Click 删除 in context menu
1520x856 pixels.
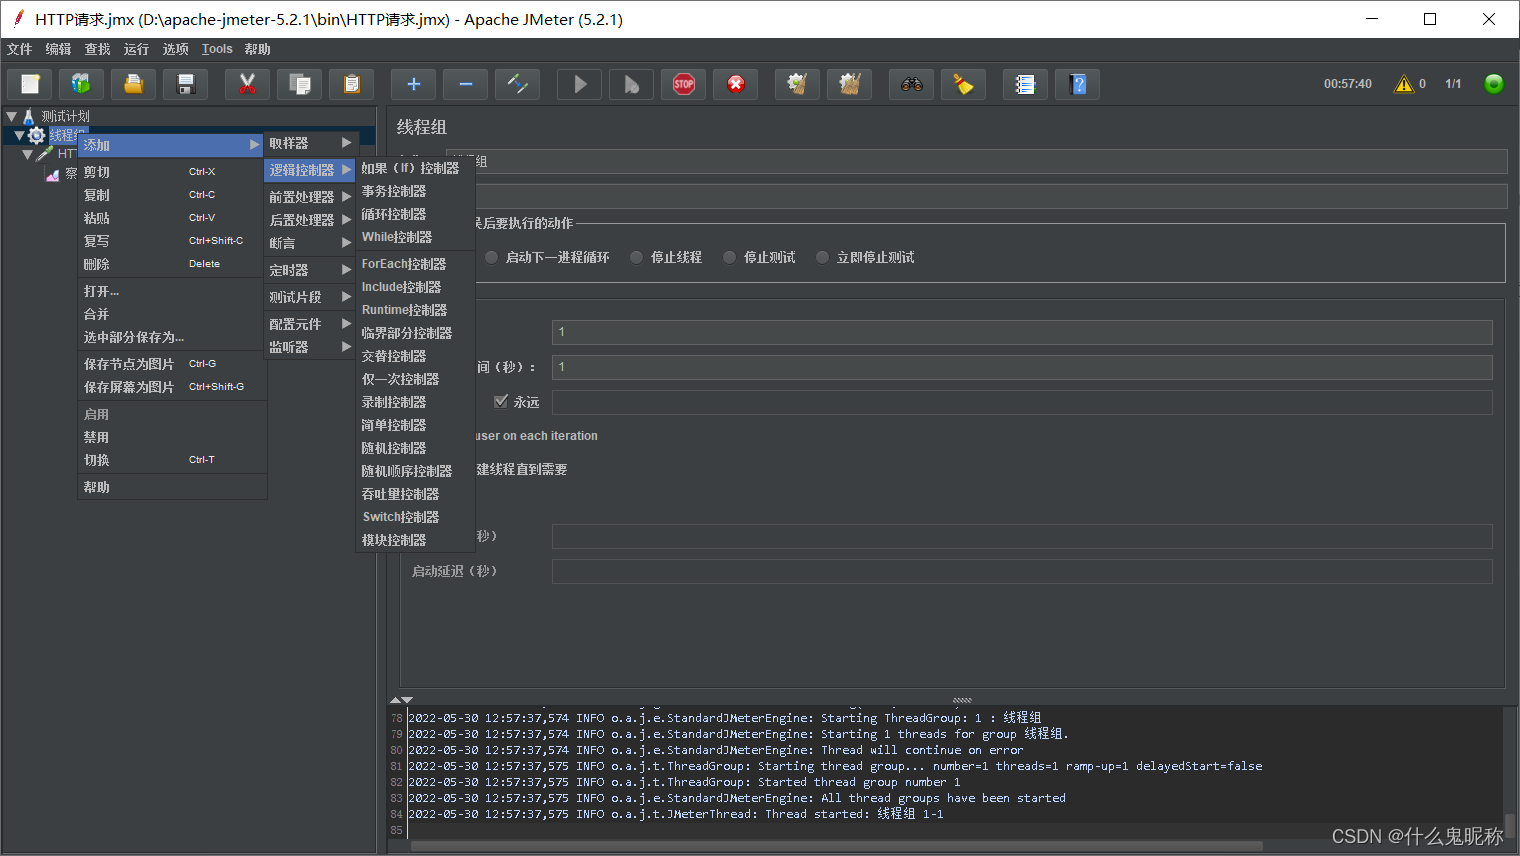click(x=172, y=264)
